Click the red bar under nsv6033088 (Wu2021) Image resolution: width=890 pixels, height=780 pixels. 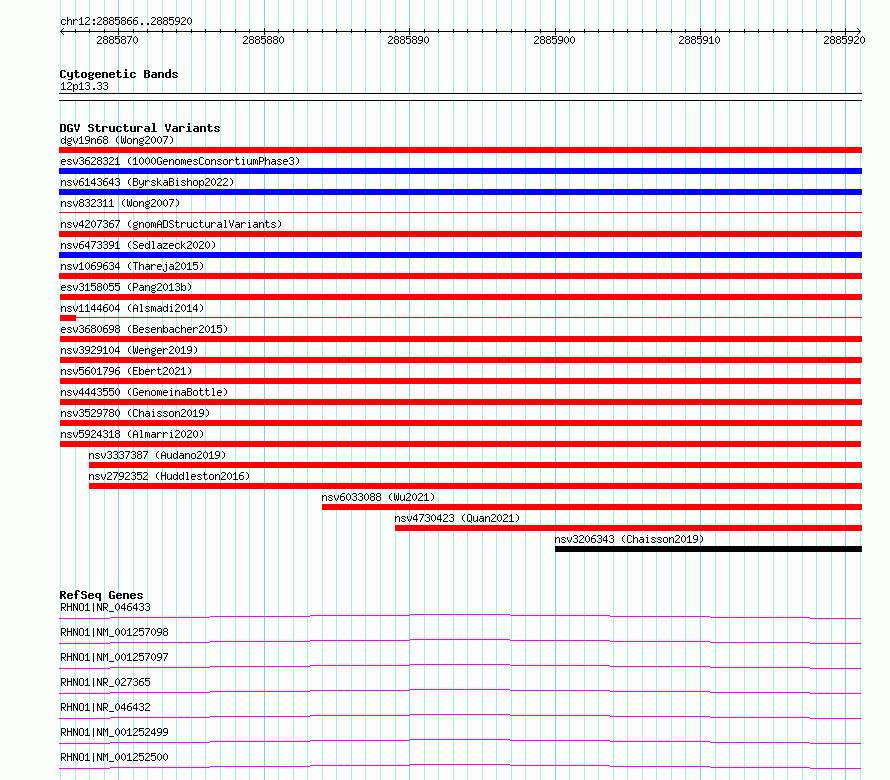tap(592, 507)
